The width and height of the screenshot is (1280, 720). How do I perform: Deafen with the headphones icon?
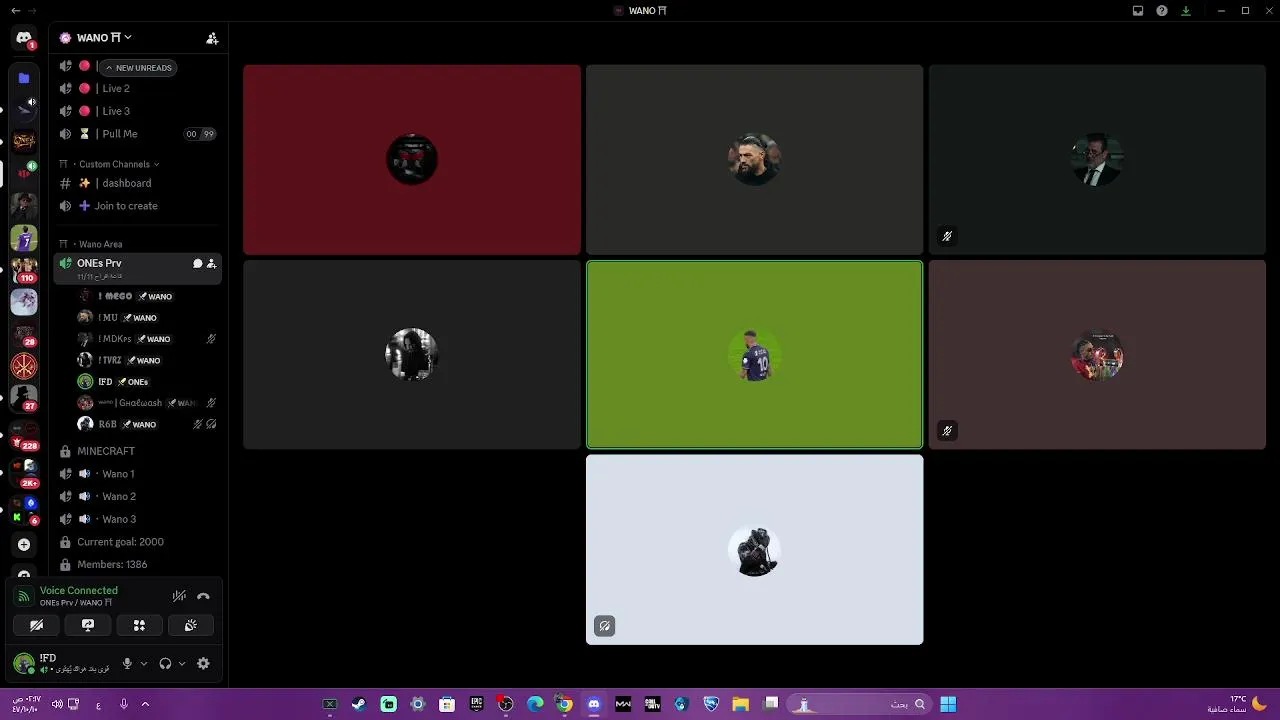(x=165, y=663)
